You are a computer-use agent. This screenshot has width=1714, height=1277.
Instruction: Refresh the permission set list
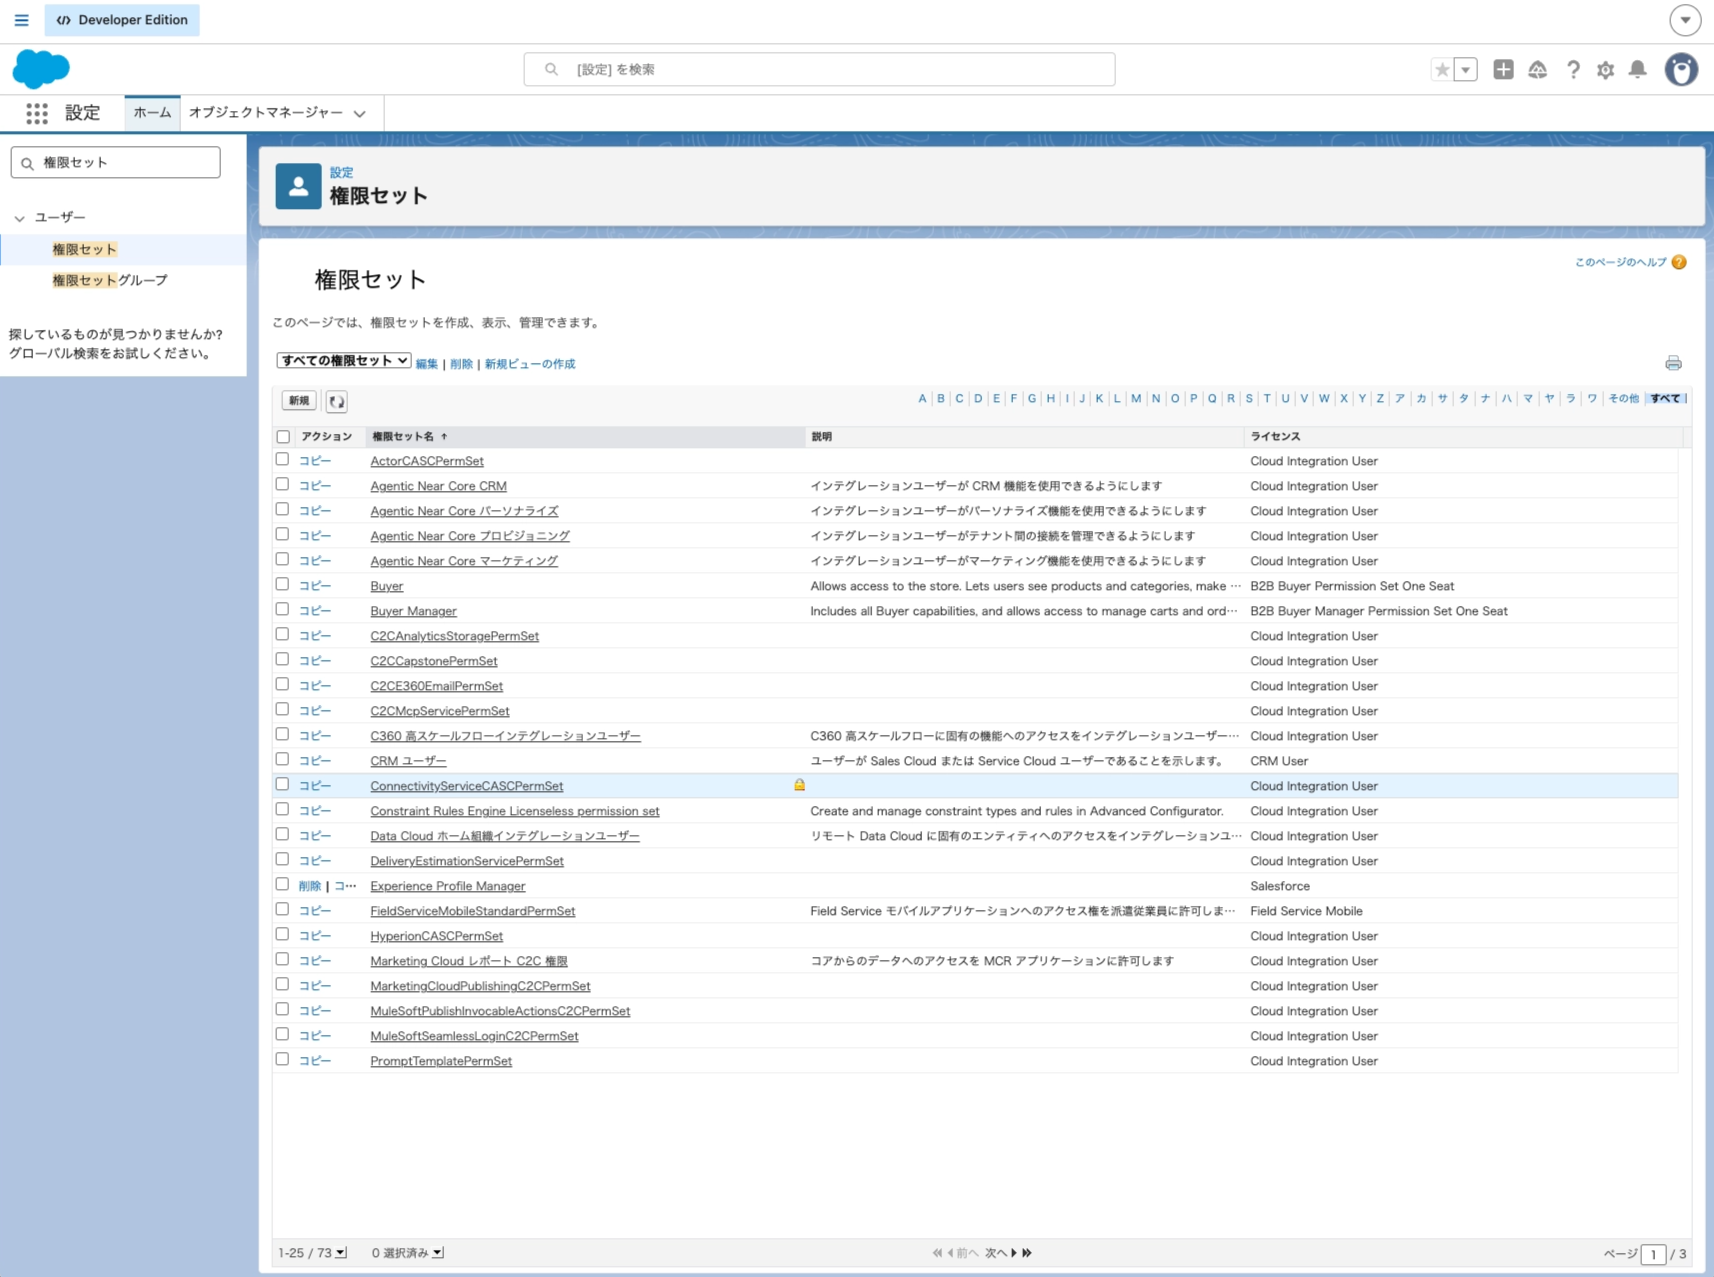tap(337, 401)
